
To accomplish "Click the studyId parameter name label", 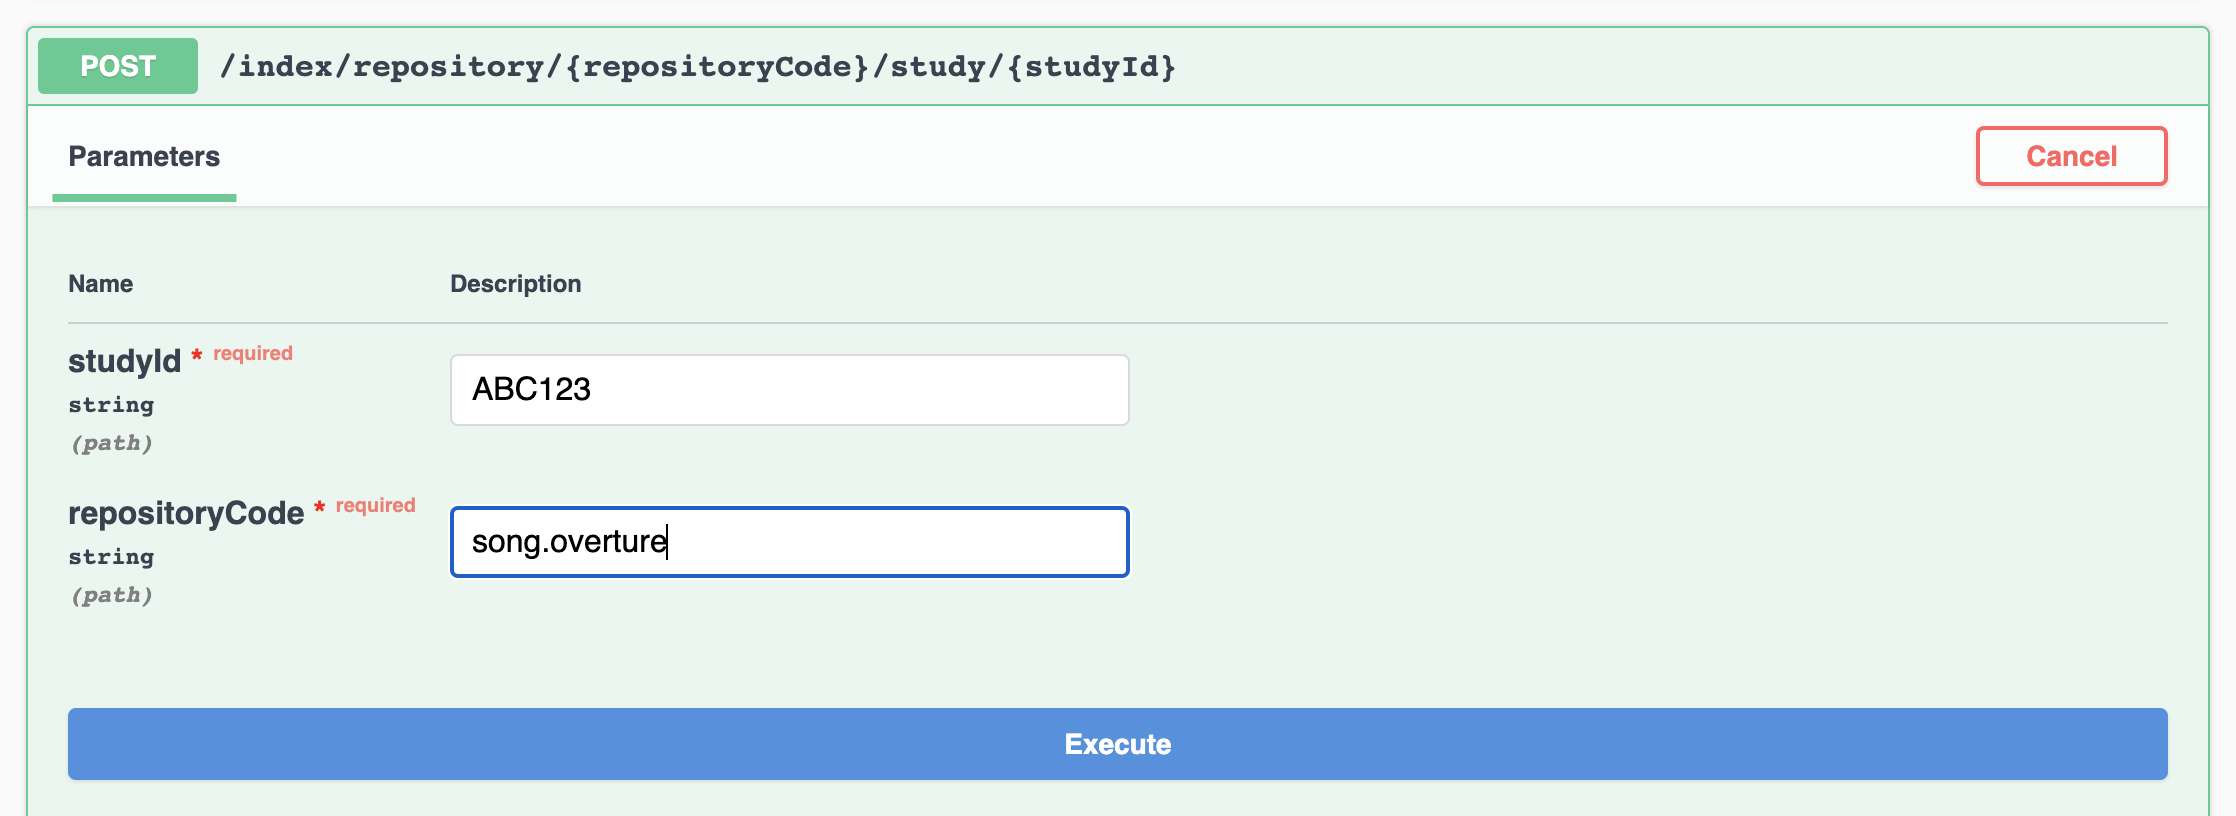I will tap(124, 361).
